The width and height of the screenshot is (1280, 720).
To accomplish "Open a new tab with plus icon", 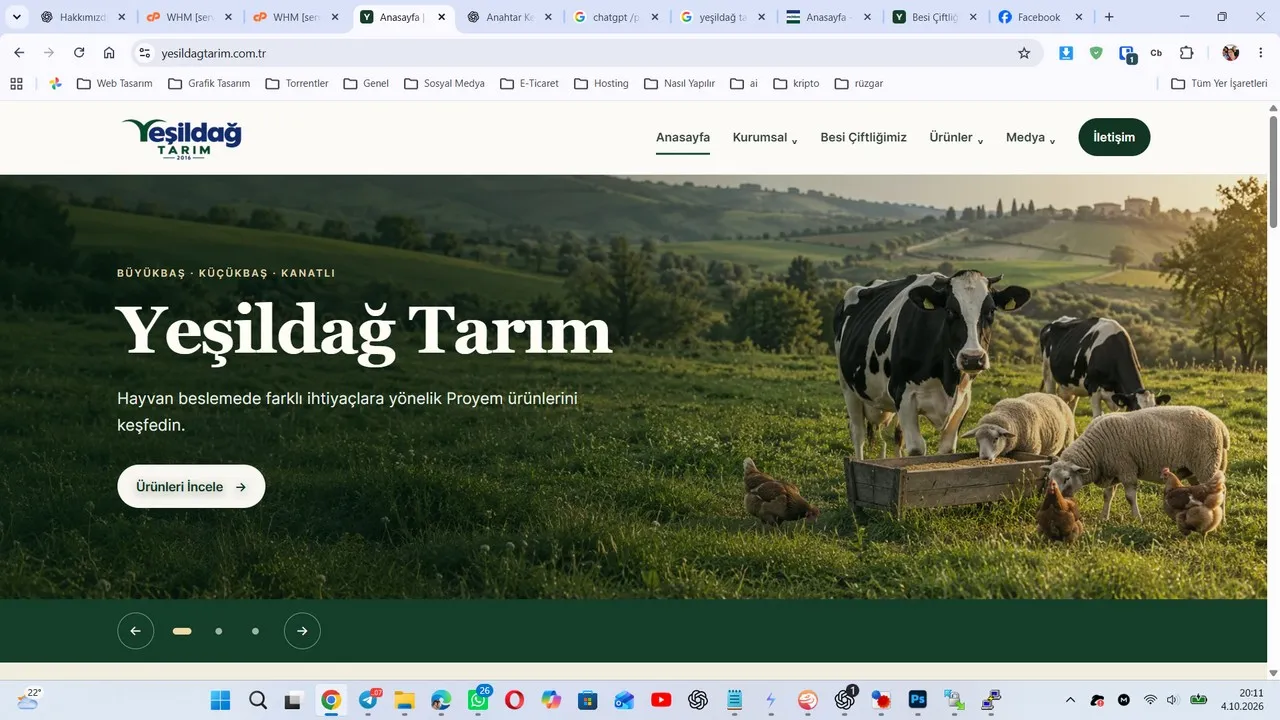I will coord(1109,17).
